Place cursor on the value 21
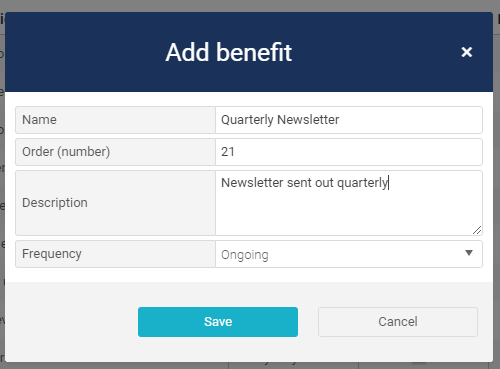Image resolution: width=500 pixels, height=369 pixels. point(228,152)
